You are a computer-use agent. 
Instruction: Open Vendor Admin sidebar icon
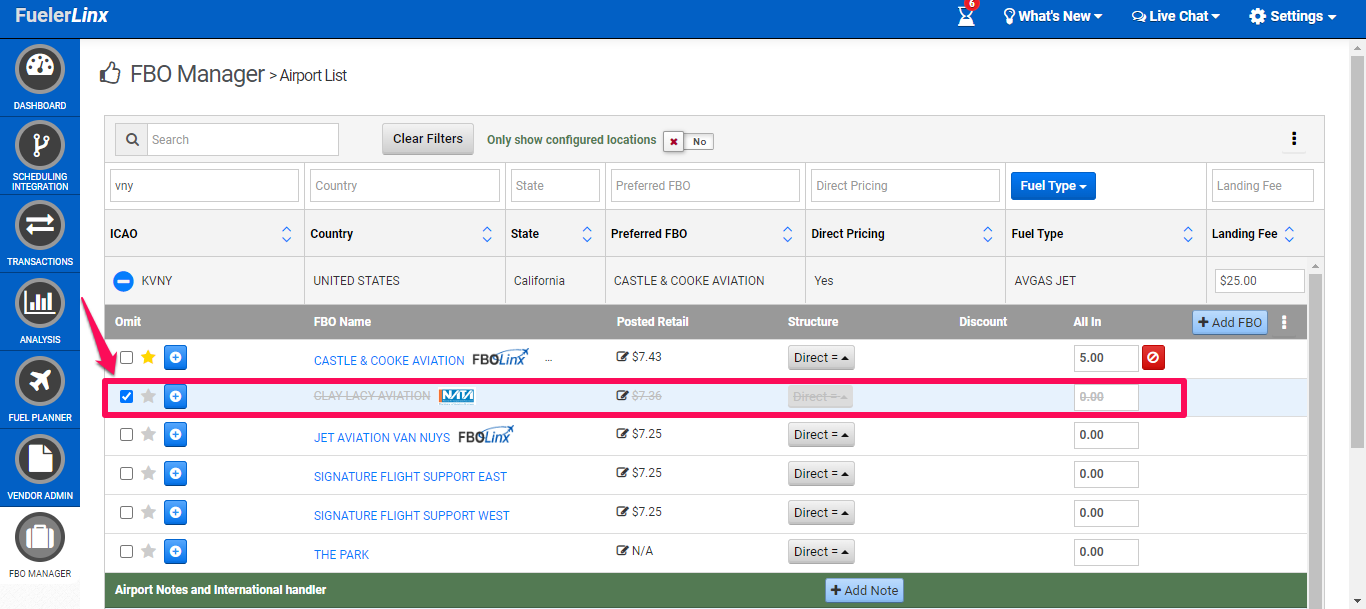pyautogui.click(x=40, y=460)
